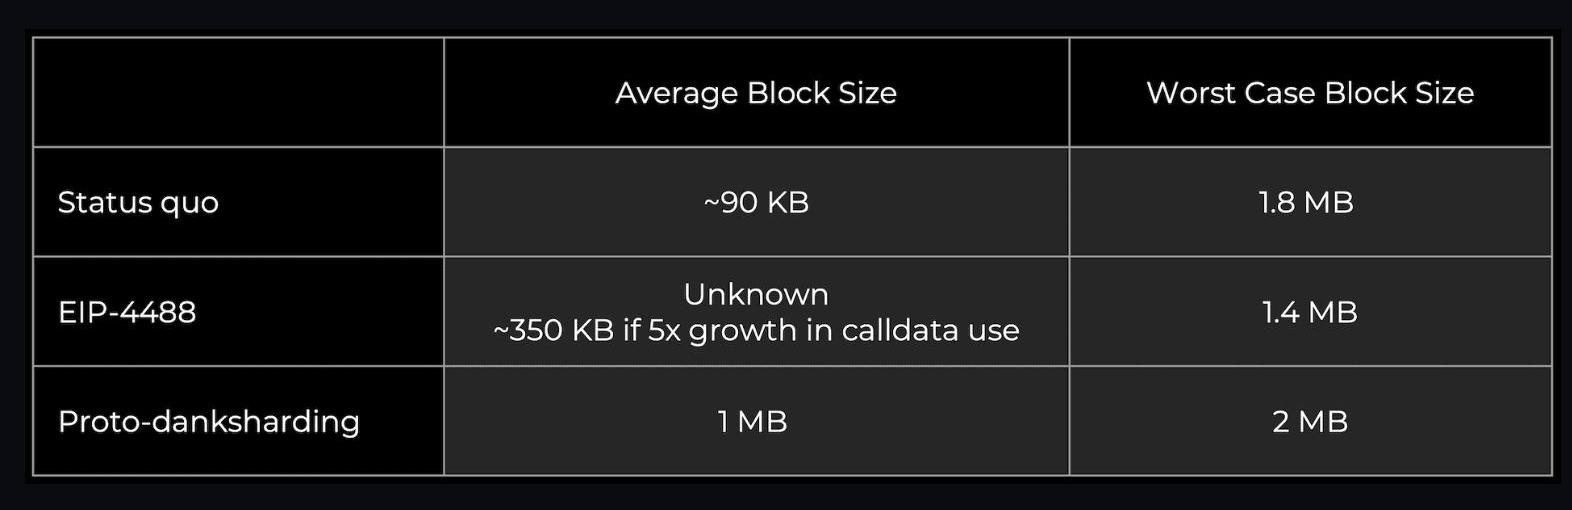Click the Worst Case Block Size header
This screenshot has height=510, width=1572.
[1310, 93]
